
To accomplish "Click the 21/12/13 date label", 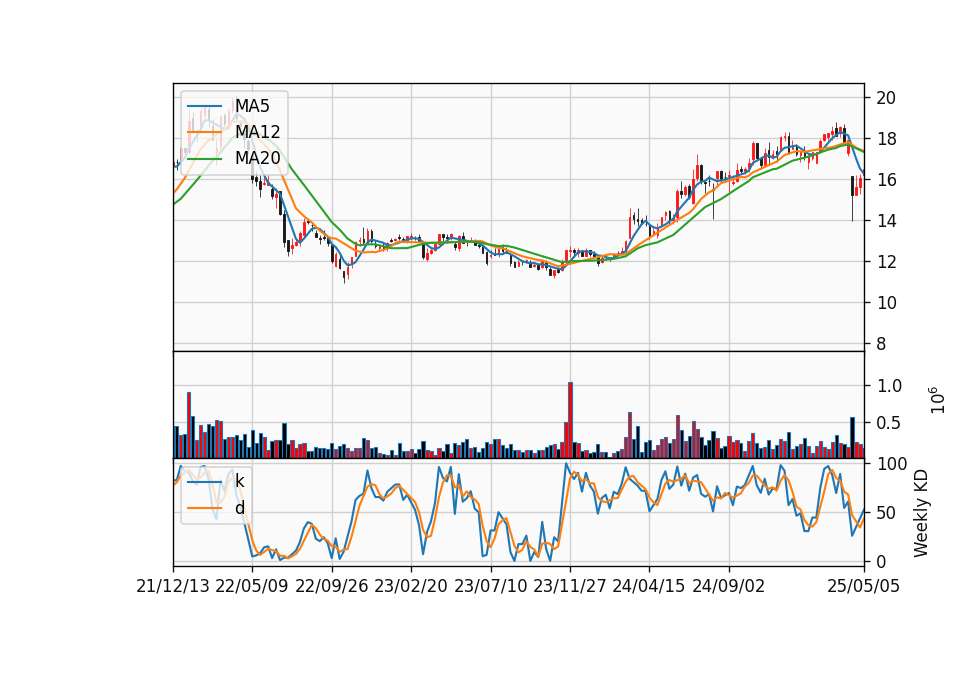I will tap(173, 586).
